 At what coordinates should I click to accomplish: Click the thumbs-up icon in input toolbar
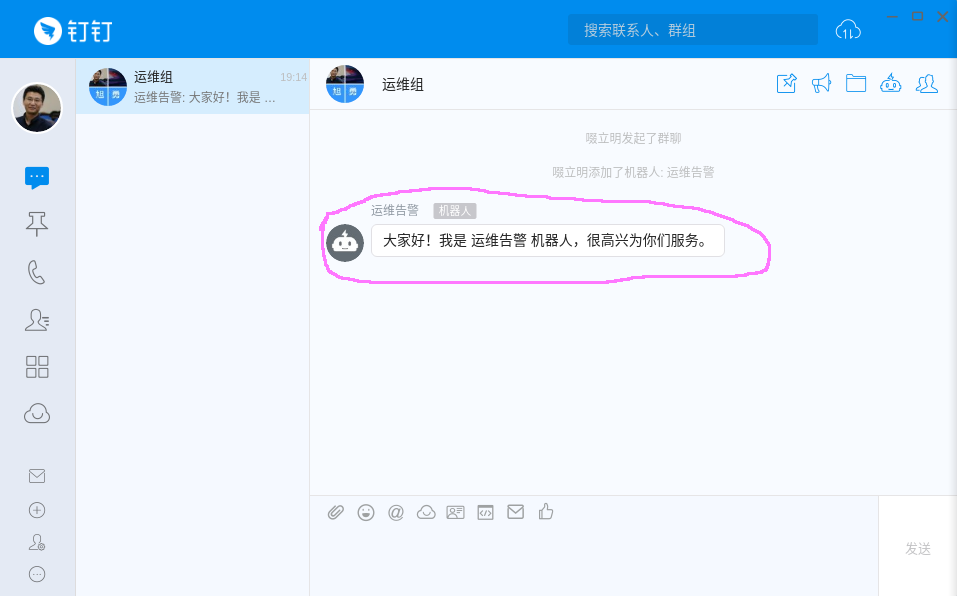[545, 512]
